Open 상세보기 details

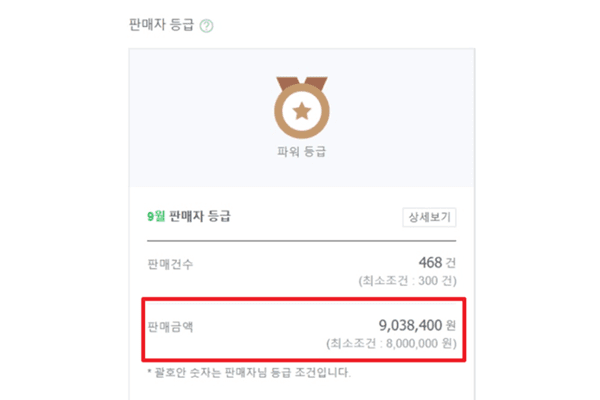tap(429, 217)
